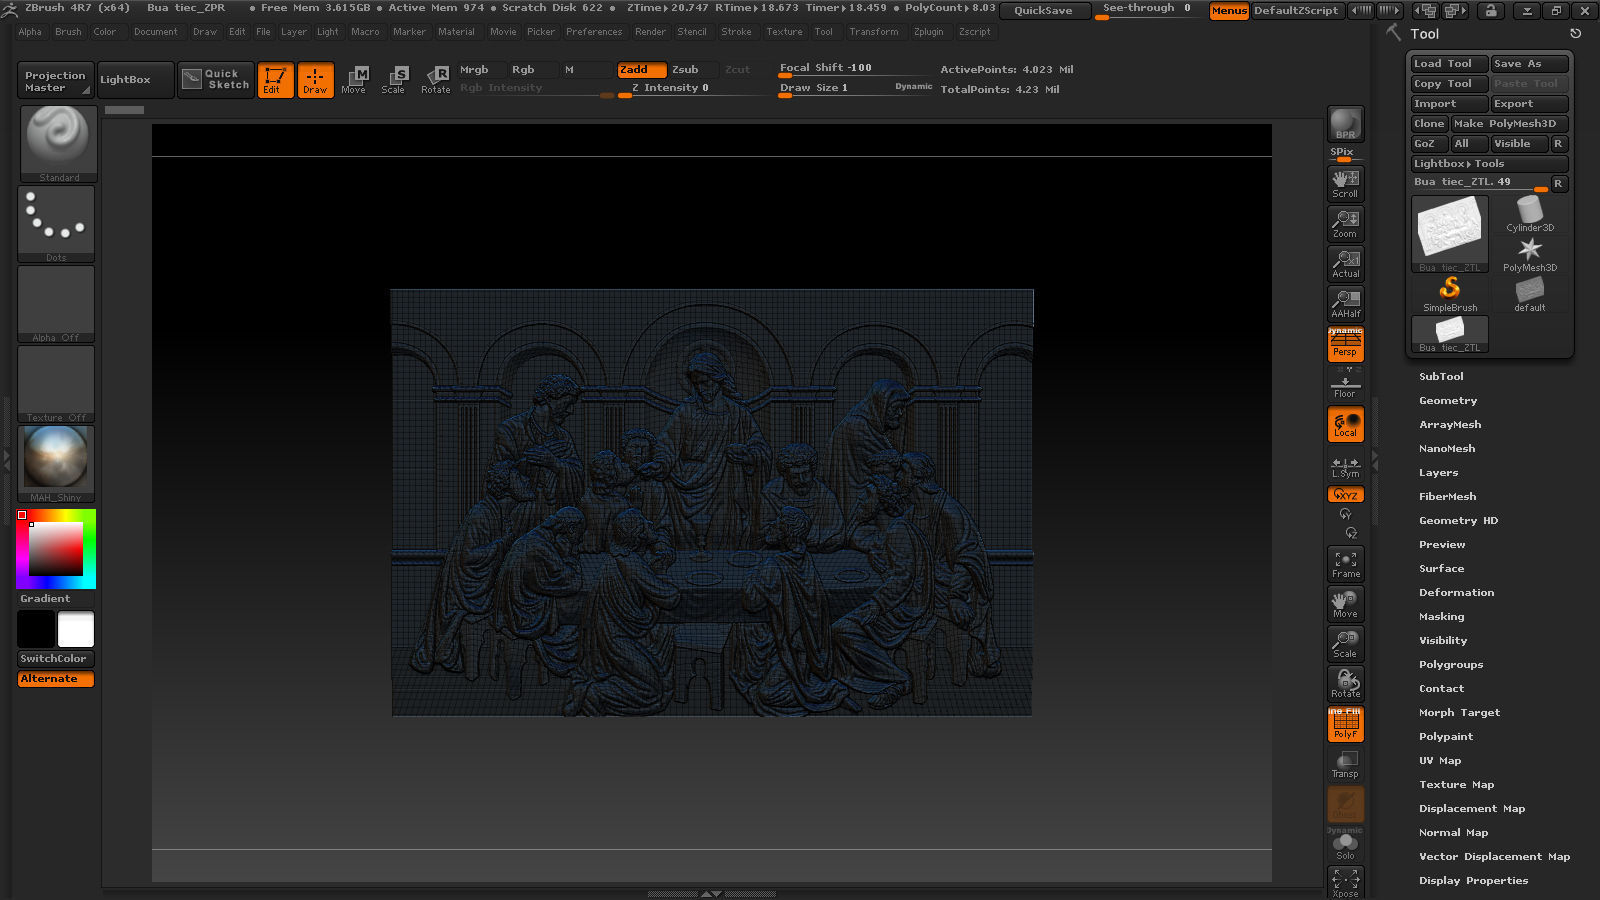Image resolution: width=1600 pixels, height=900 pixels.
Task: Toggle Perspective (Persp) view
Action: 1345,343
